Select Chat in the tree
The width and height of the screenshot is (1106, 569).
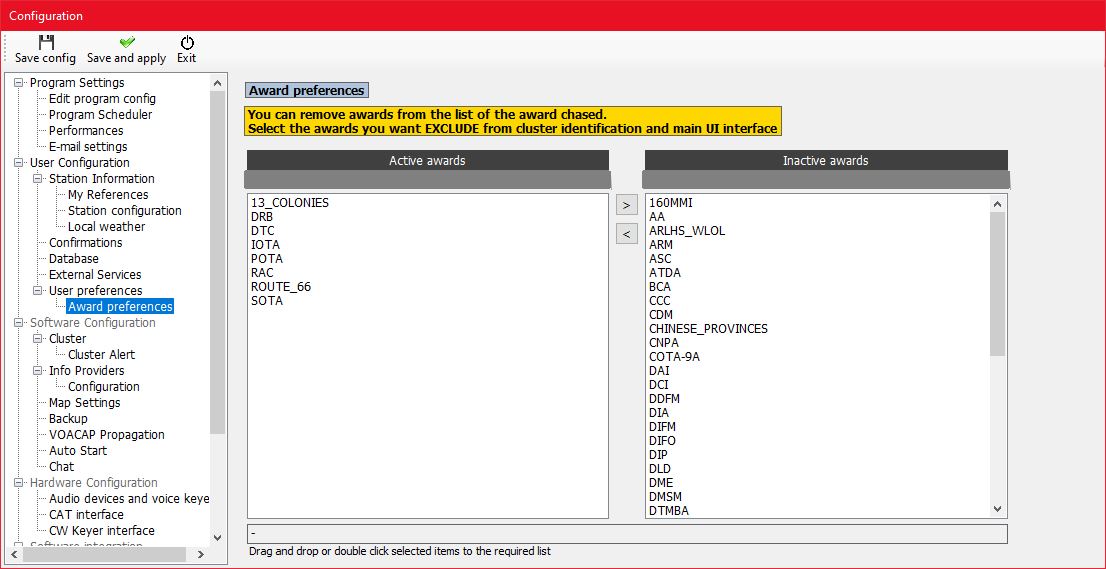coord(61,467)
